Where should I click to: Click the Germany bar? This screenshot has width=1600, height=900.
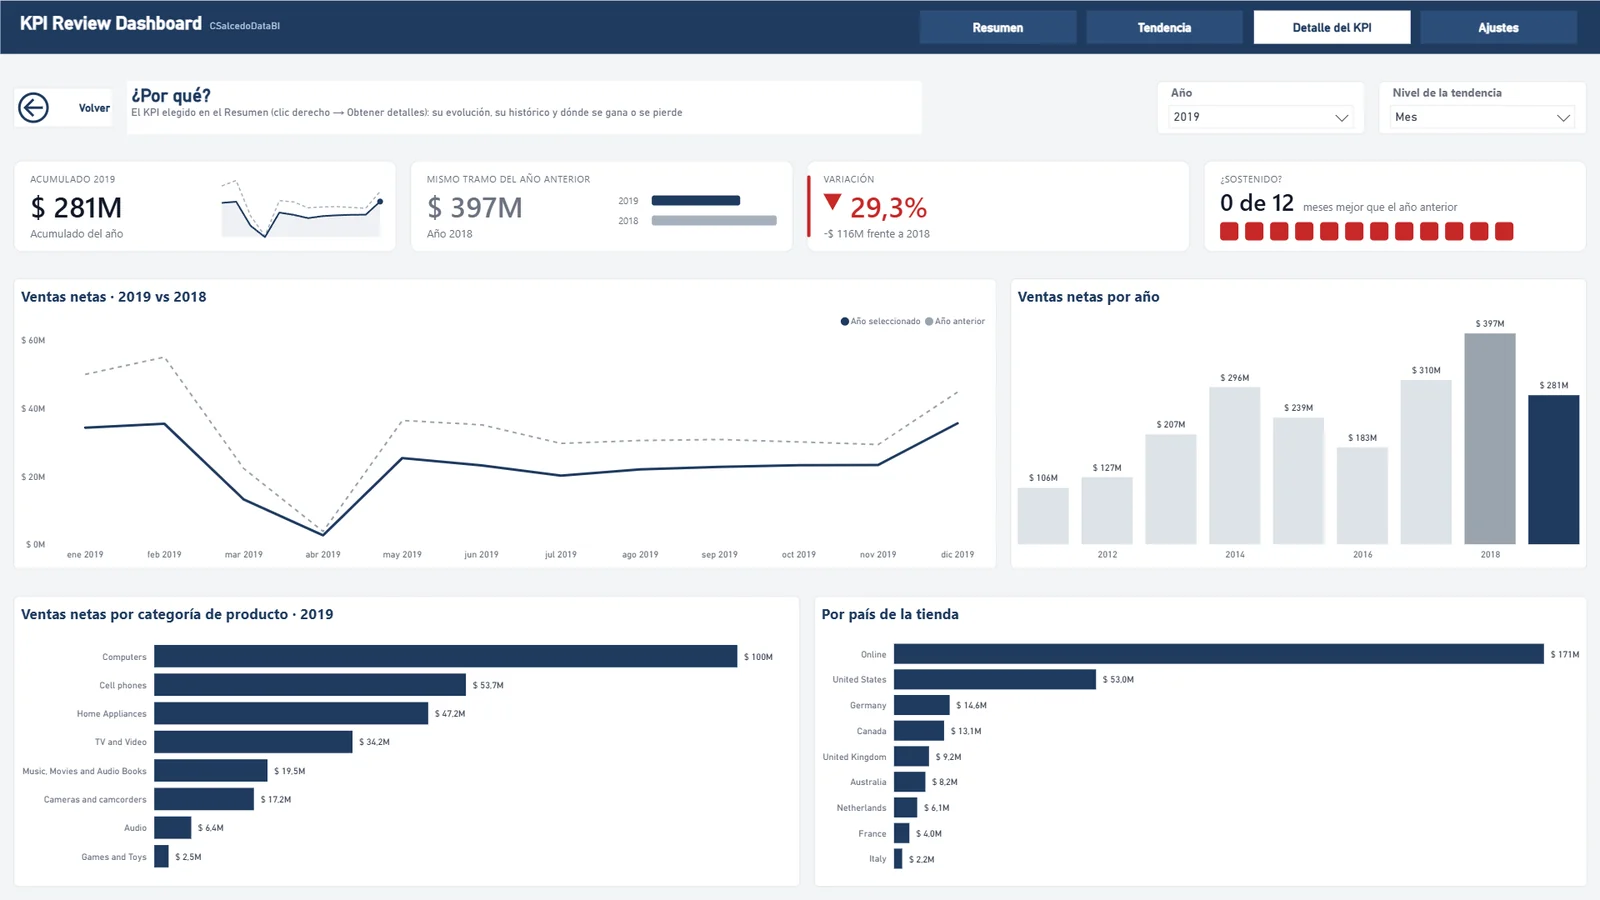[x=922, y=705]
